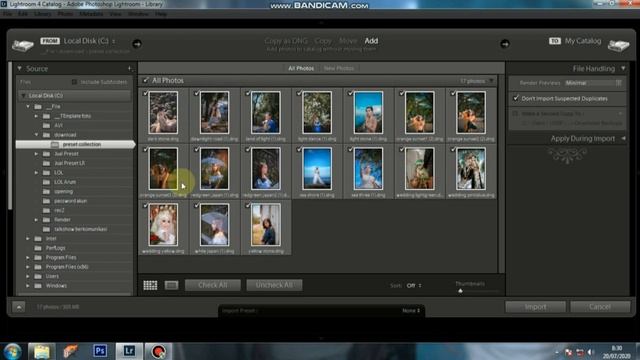Switch to the New Photos tab
Screen dimensions: 640x360
pos(339,68)
